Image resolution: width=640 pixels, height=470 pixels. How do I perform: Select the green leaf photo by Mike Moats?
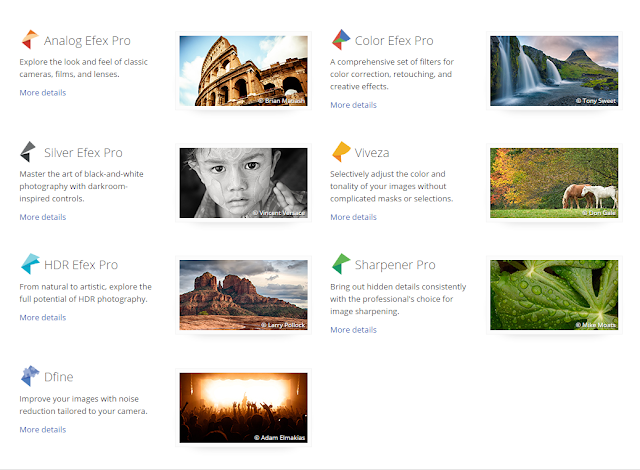(554, 295)
